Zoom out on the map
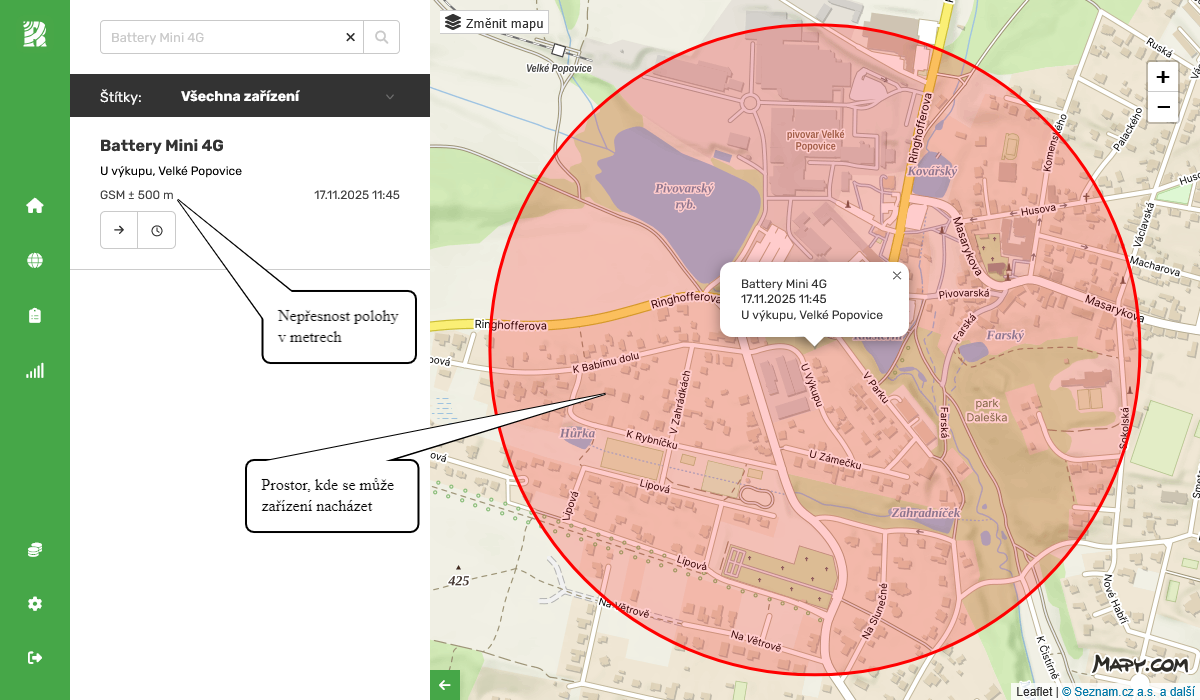The width and height of the screenshot is (1200, 700). tap(1162, 106)
